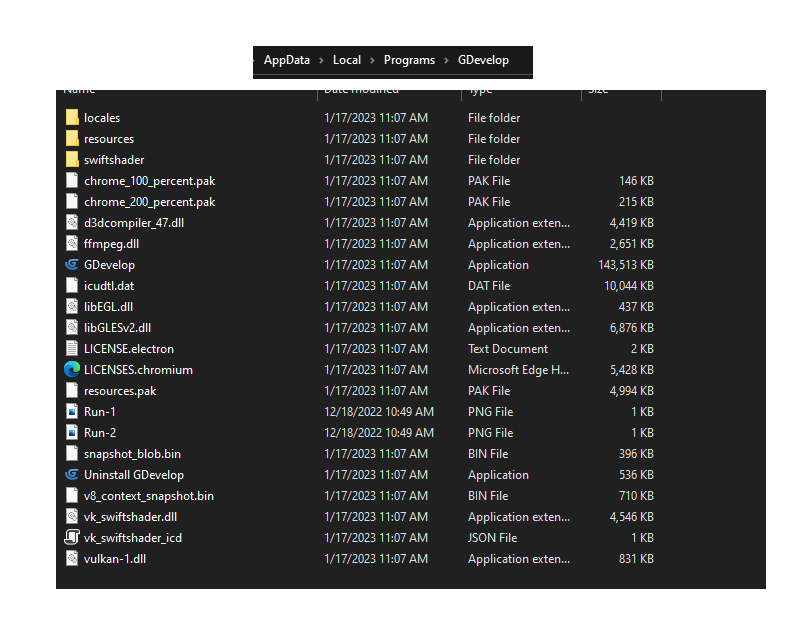801x636 pixels.
Task: Click the Edge icon for LICENSES.chromium
Action: (x=72, y=369)
